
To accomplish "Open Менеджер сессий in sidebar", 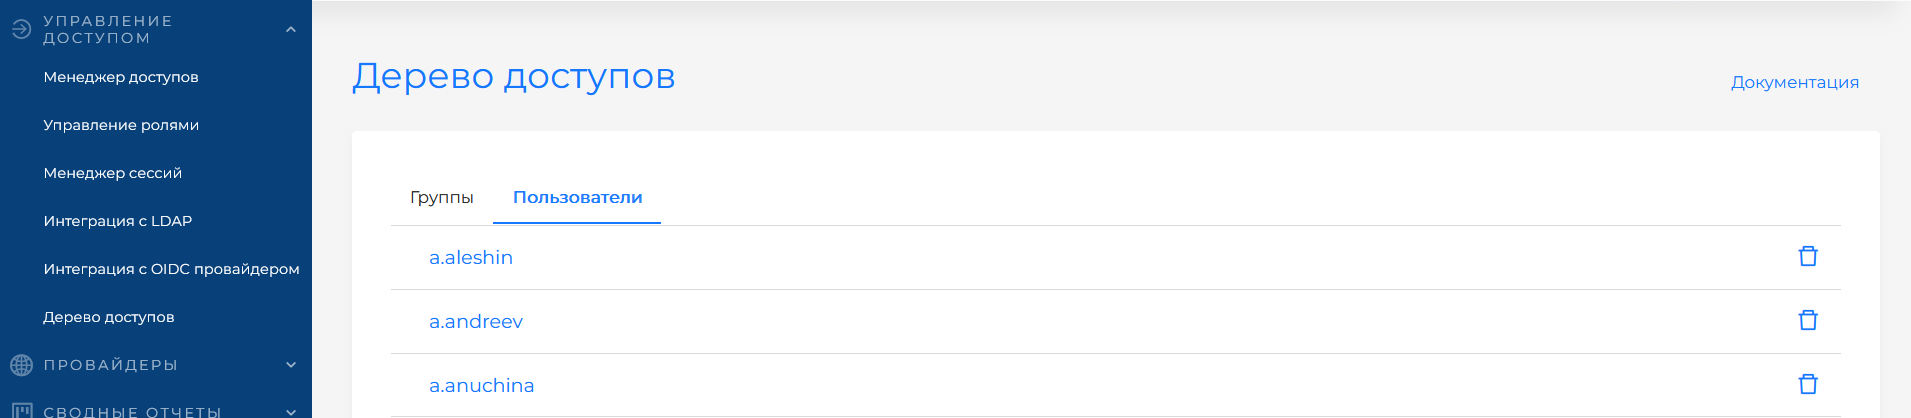I will [113, 173].
